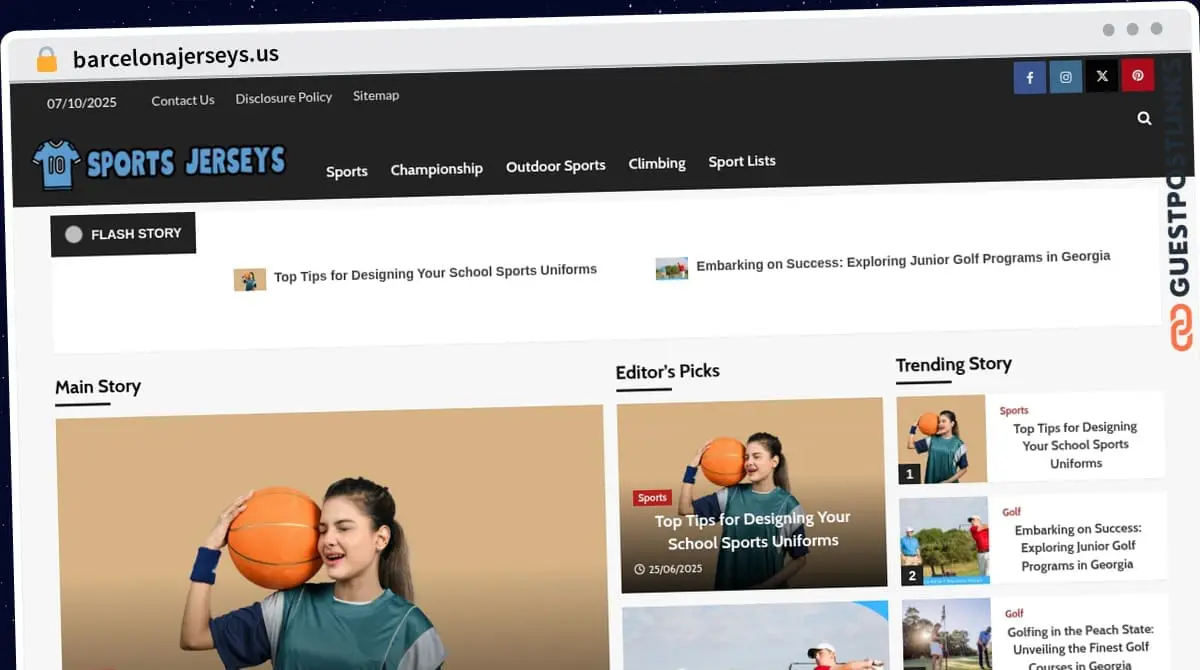The image size is (1200, 670).
Task: Open flash story about Junior Golf Programs
Action: [x=903, y=260]
